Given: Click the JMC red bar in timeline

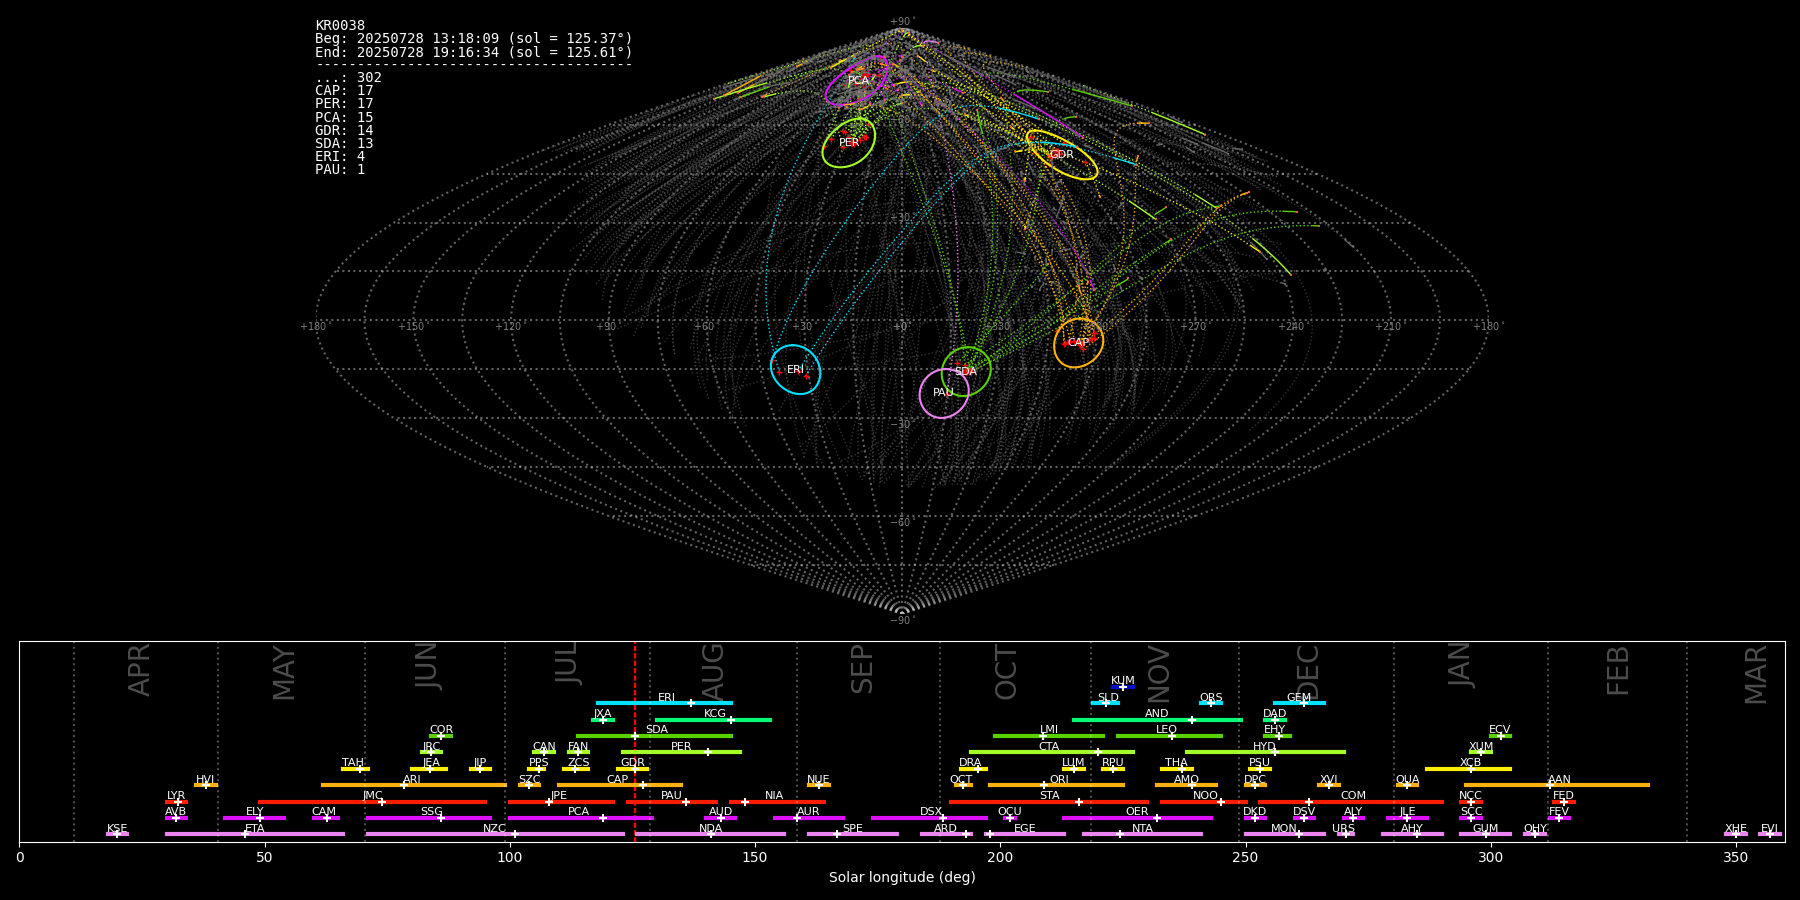Looking at the screenshot, I should [373, 802].
